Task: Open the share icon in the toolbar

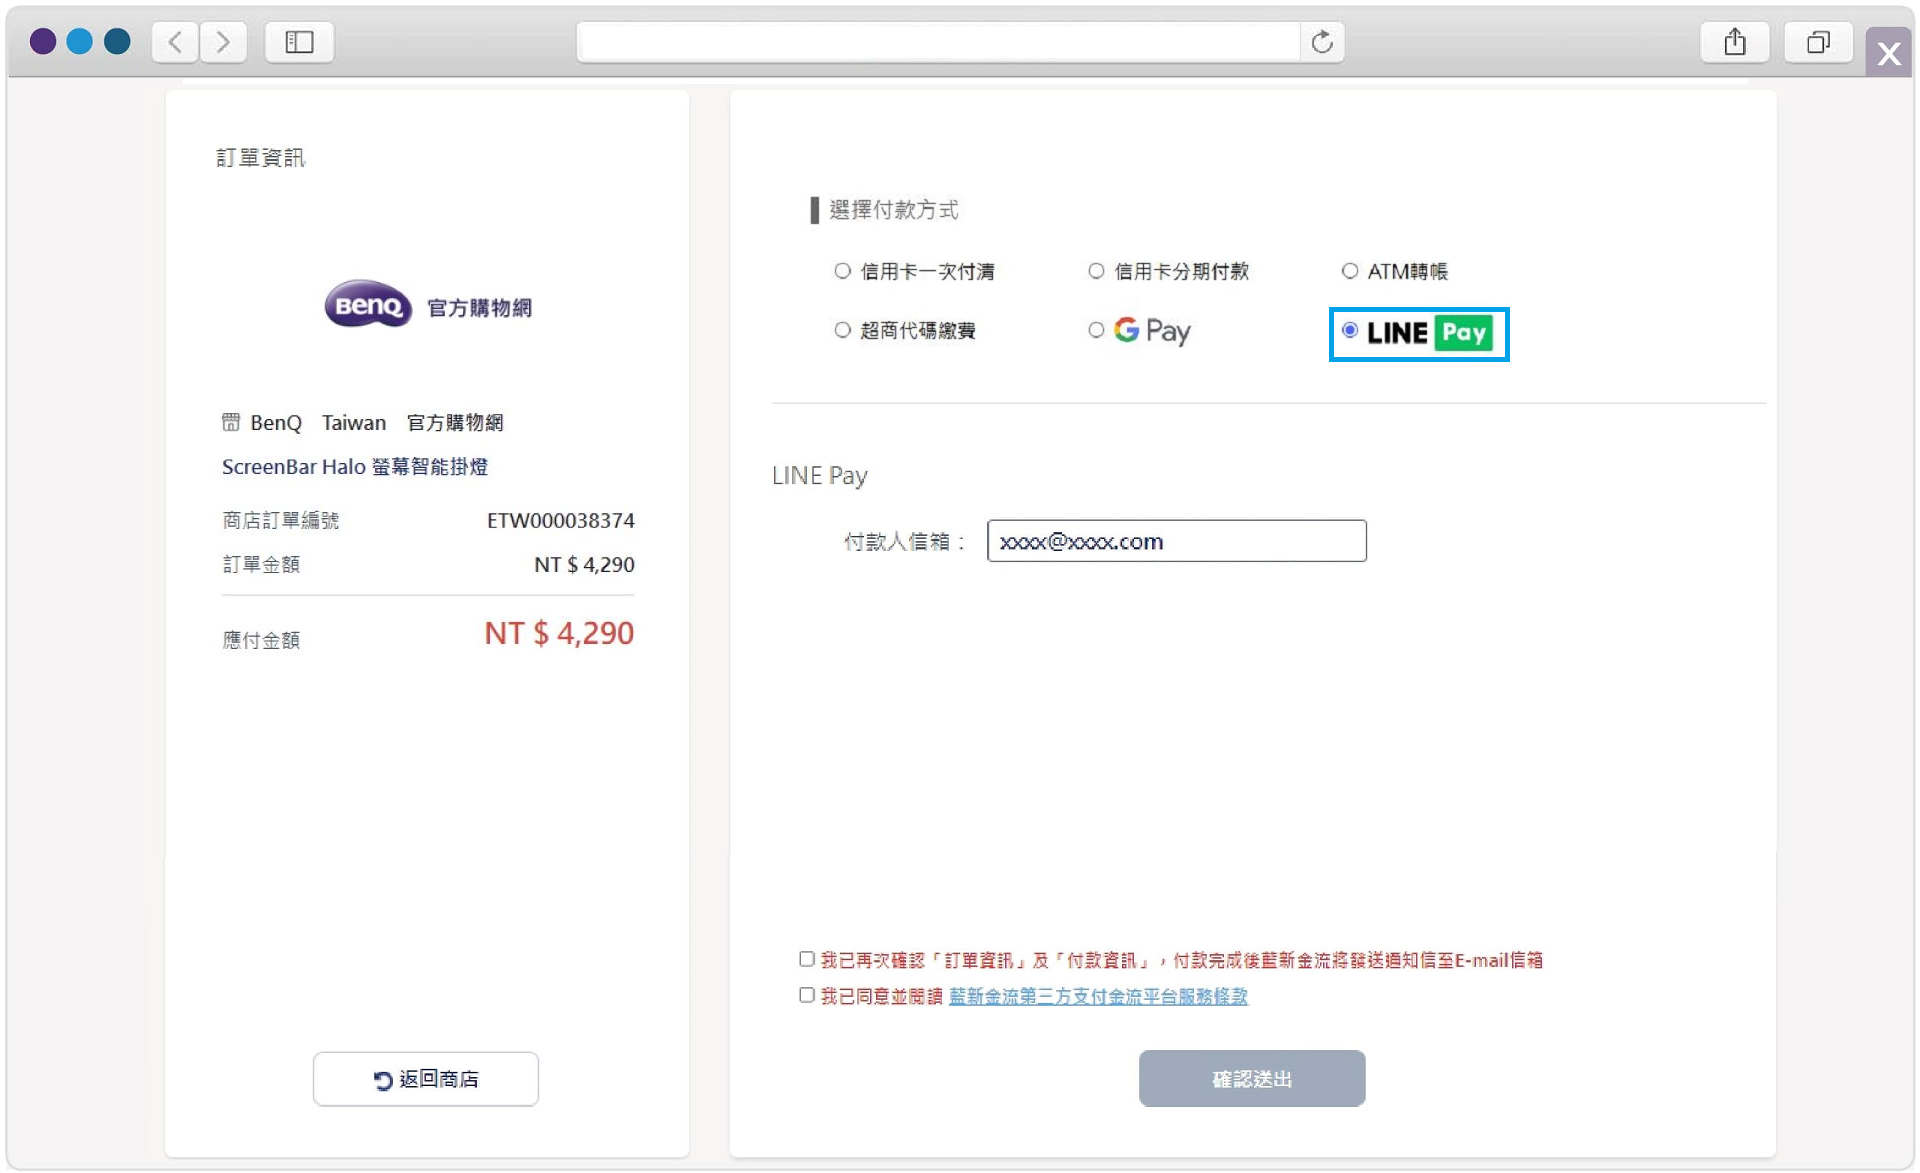Action: [1735, 42]
